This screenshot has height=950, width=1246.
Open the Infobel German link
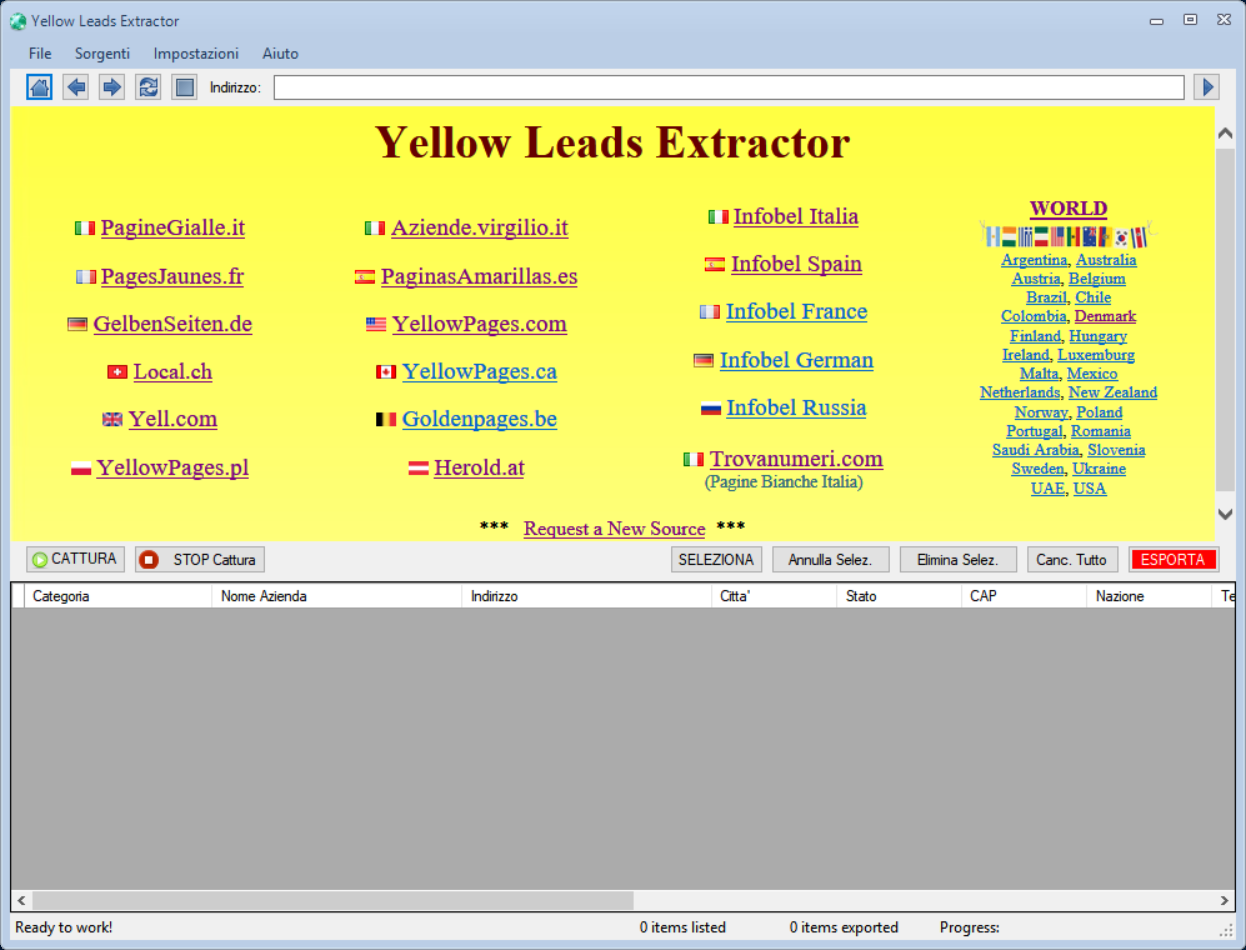pyautogui.click(x=796, y=360)
